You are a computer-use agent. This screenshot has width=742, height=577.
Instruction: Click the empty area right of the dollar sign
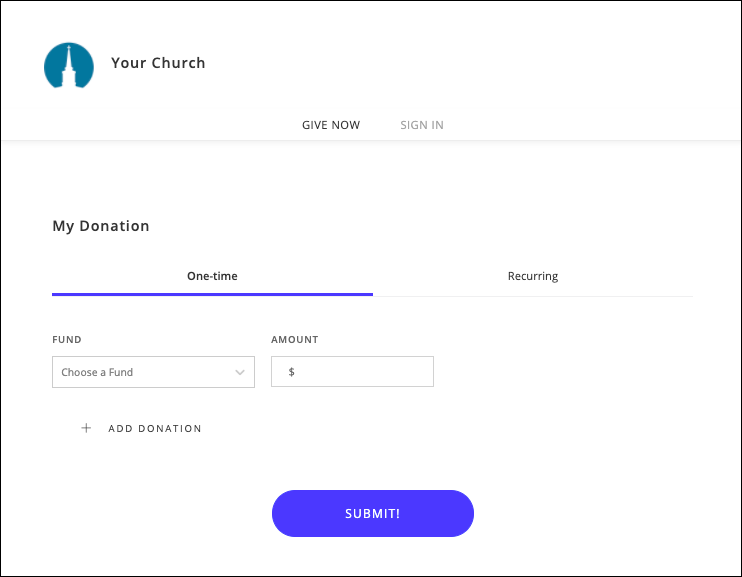coord(365,372)
